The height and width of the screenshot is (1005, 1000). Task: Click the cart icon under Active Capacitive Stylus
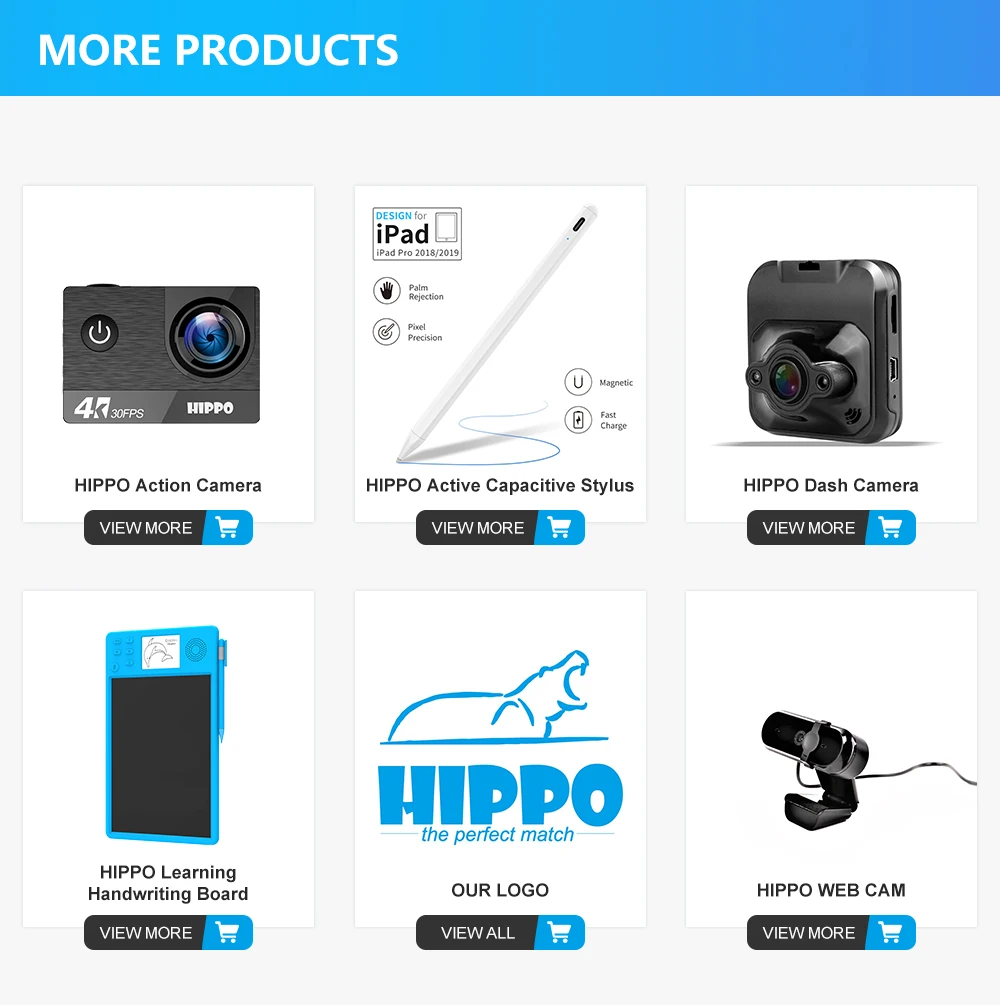click(560, 527)
